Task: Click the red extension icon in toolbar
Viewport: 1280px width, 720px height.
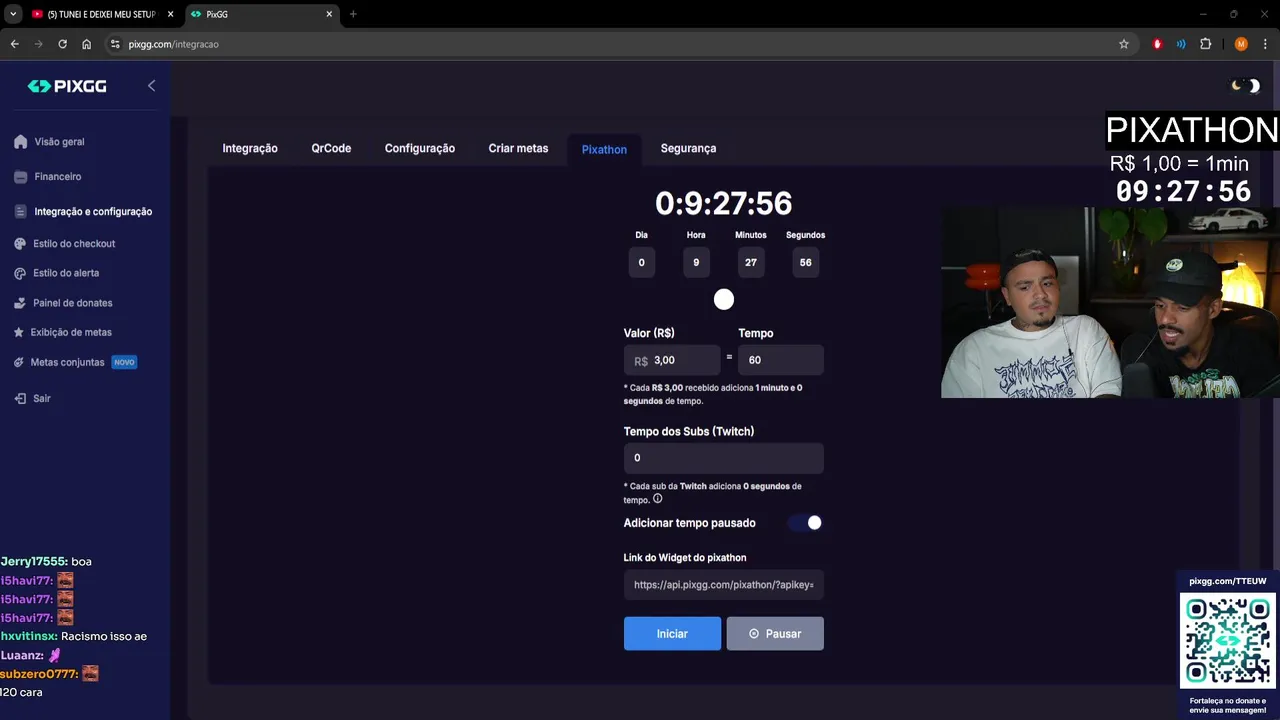Action: [x=1157, y=44]
